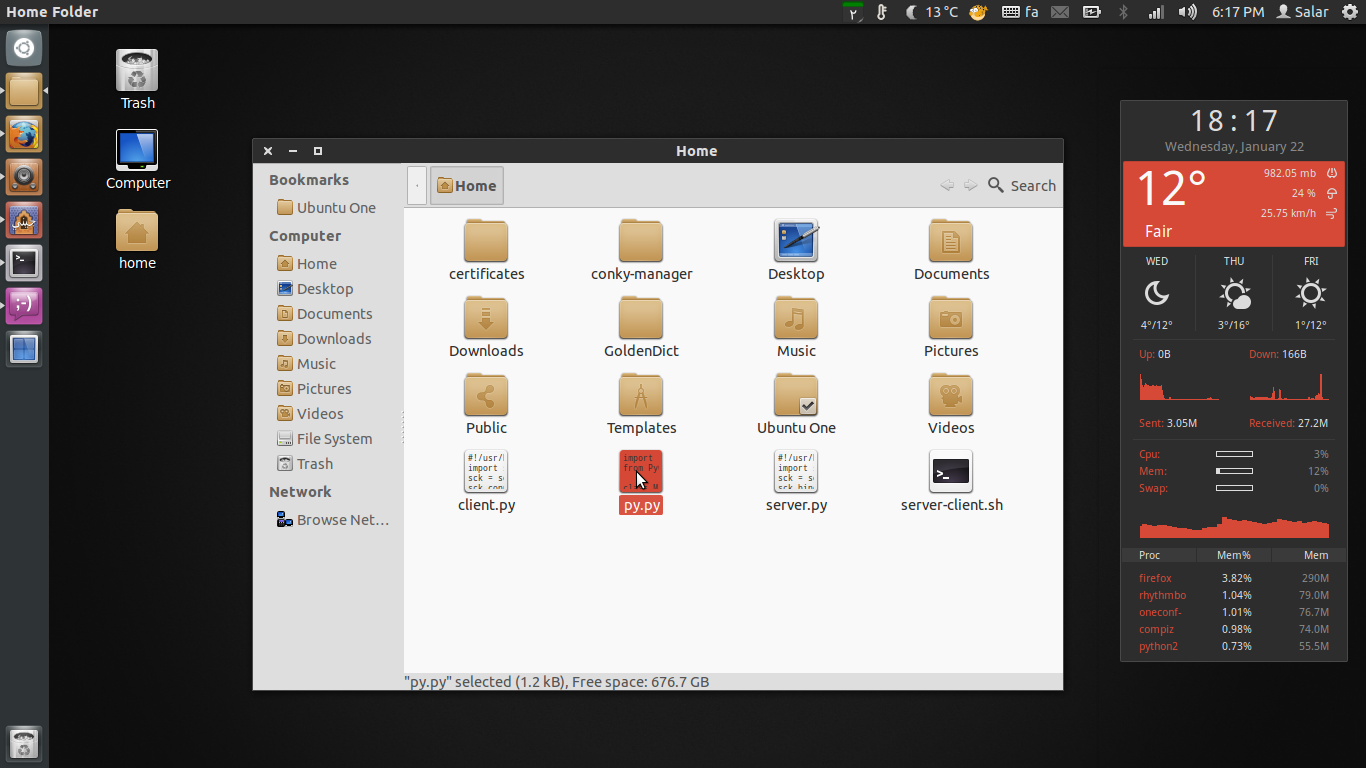Open the Ubuntu One bookmark
1366x768 pixels.
coord(335,208)
